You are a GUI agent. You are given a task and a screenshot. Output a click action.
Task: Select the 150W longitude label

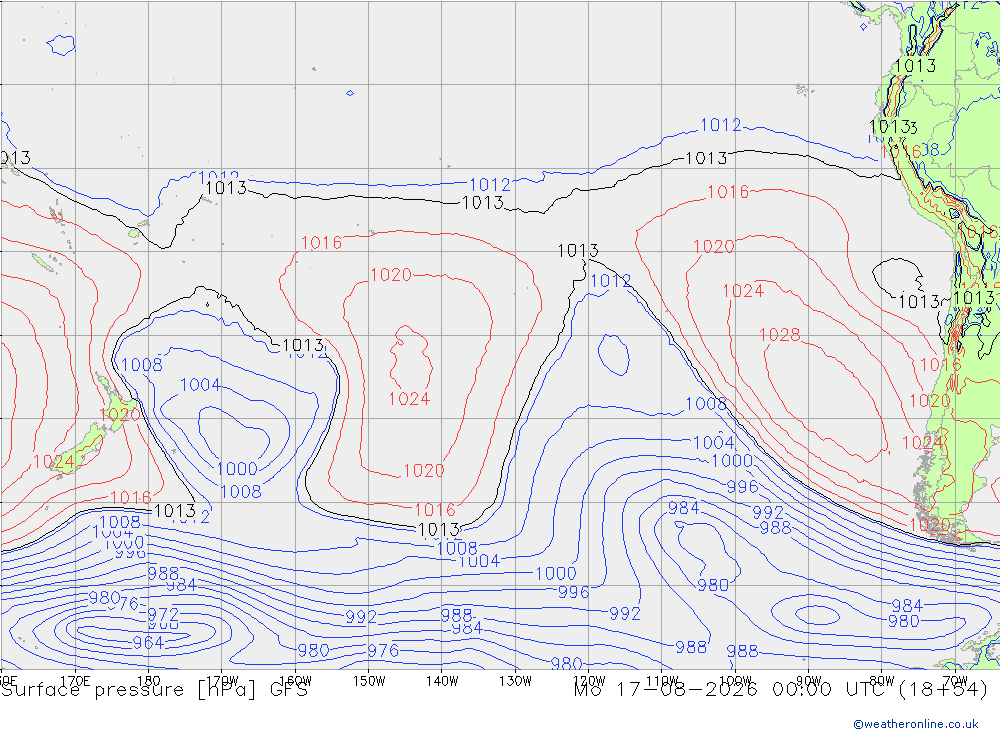(369, 681)
